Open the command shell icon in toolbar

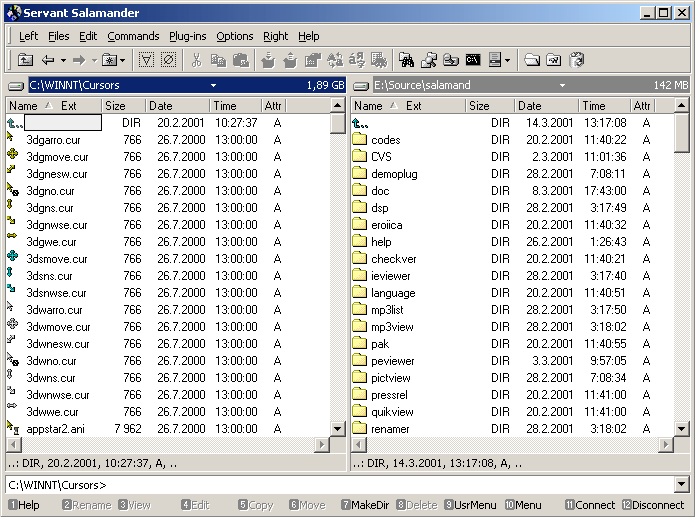coord(473,60)
